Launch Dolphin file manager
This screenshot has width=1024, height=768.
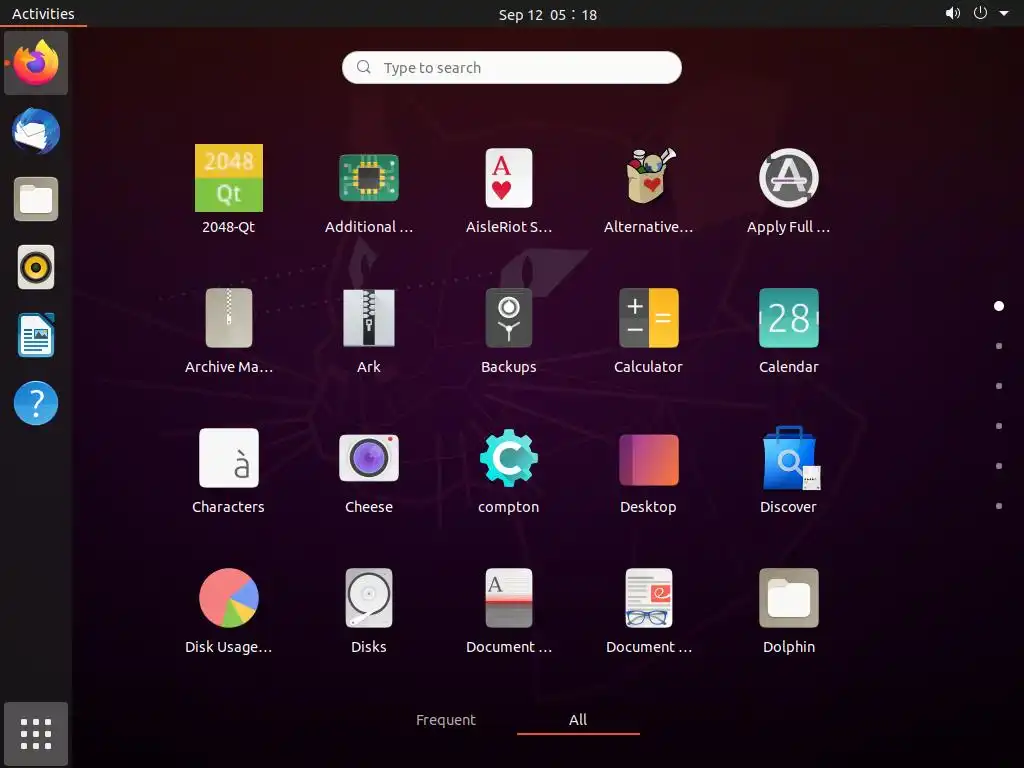(x=788, y=598)
